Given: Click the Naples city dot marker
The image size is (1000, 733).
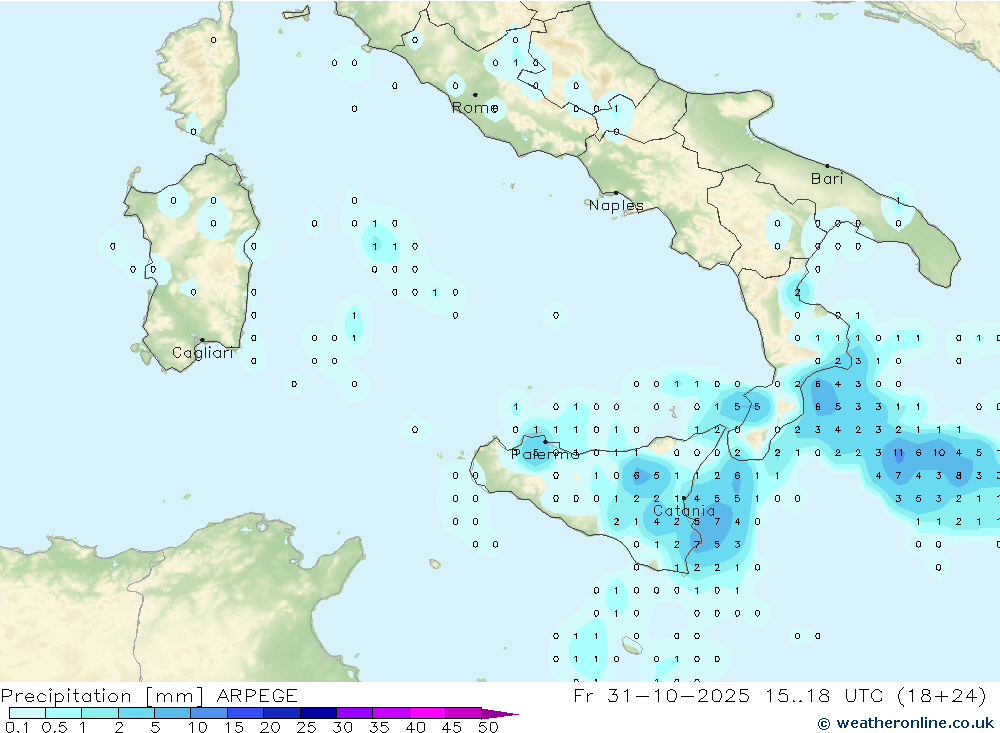Looking at the screenshot, I should coord(616,193).
